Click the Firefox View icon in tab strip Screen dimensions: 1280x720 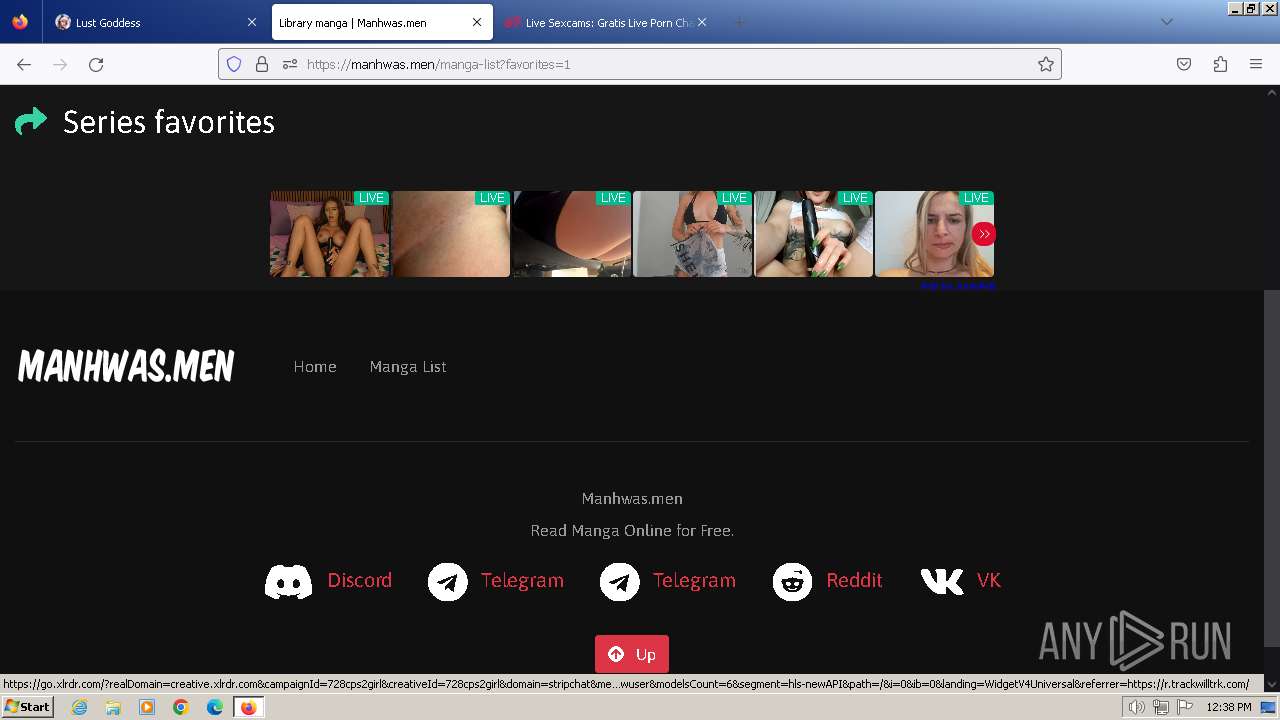20,22
